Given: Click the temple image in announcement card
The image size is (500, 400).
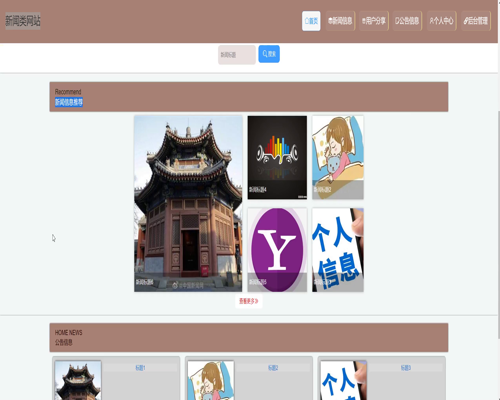Looking at the screenshot, I should pos(78,380).
